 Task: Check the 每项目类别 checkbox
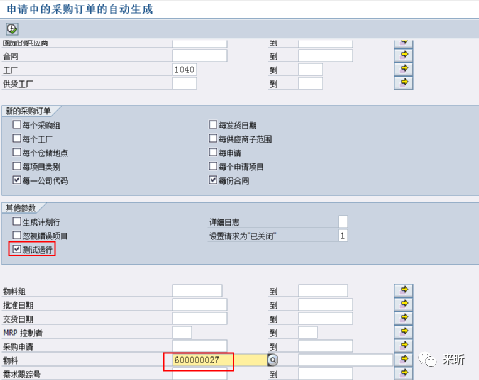pyautogui.click(x=17, y=166)
